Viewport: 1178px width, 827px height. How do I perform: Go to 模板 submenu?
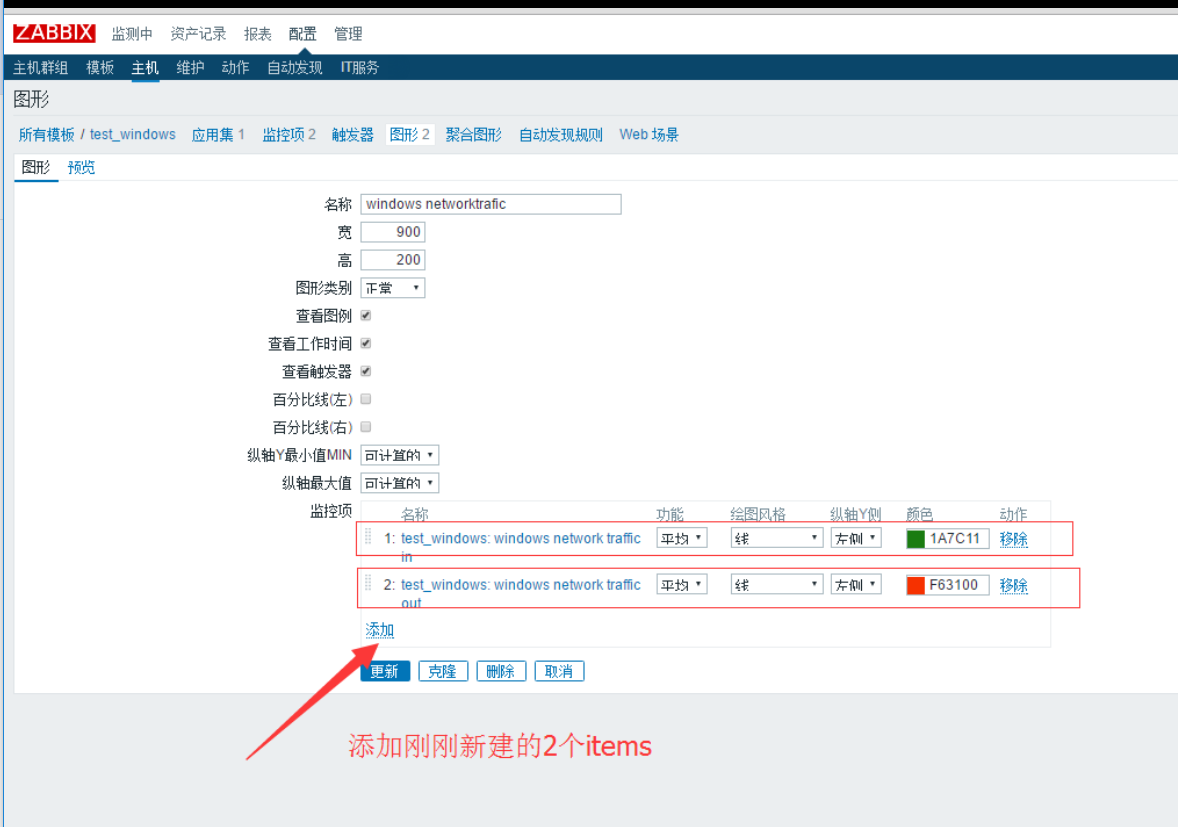(x=100, y=68)
